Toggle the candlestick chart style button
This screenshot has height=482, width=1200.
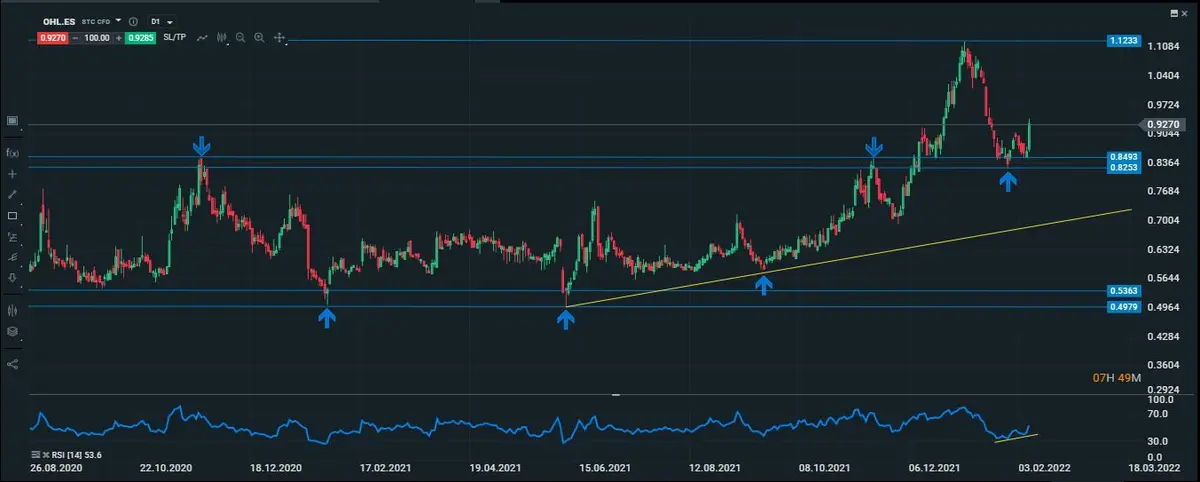tap(222, 38)
